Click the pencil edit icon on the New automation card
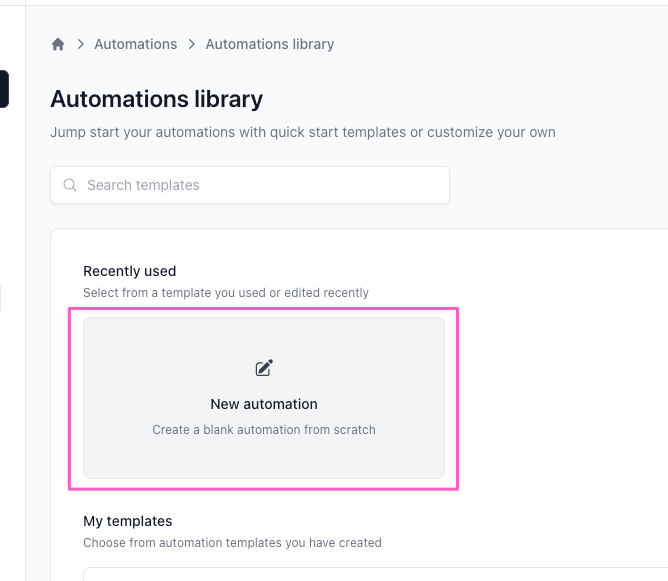 point(264,368)
